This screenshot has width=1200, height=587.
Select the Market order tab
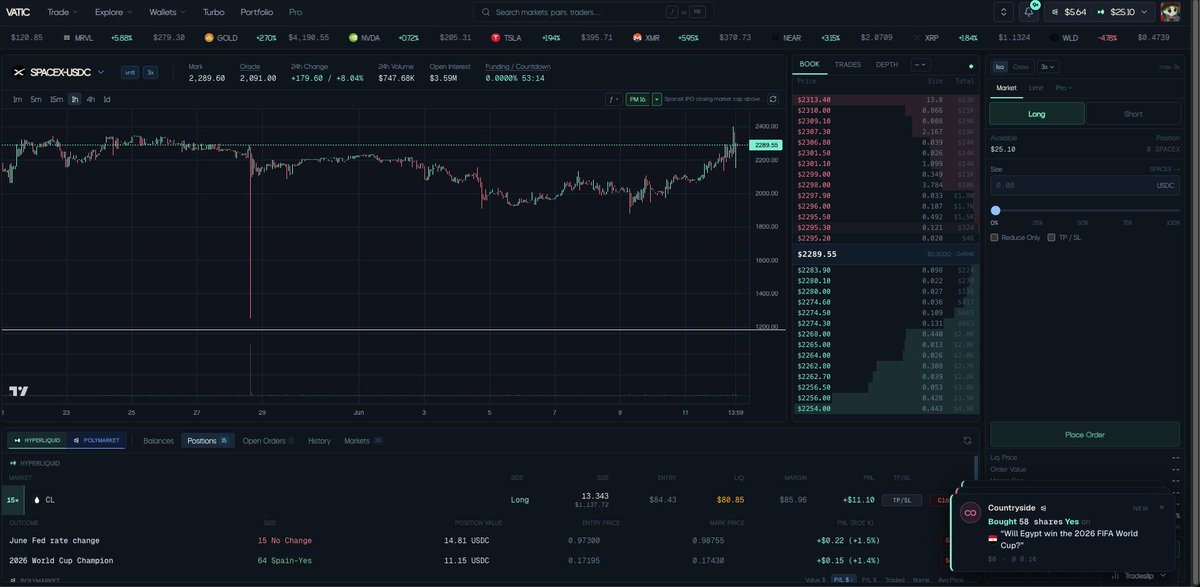pyautogui.click(x=1006, y=88)
